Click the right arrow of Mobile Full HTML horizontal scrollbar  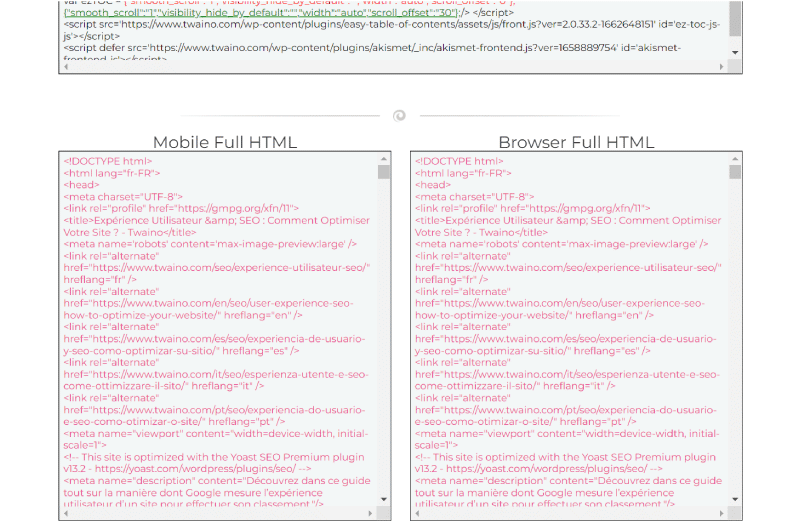coord(370,513)
